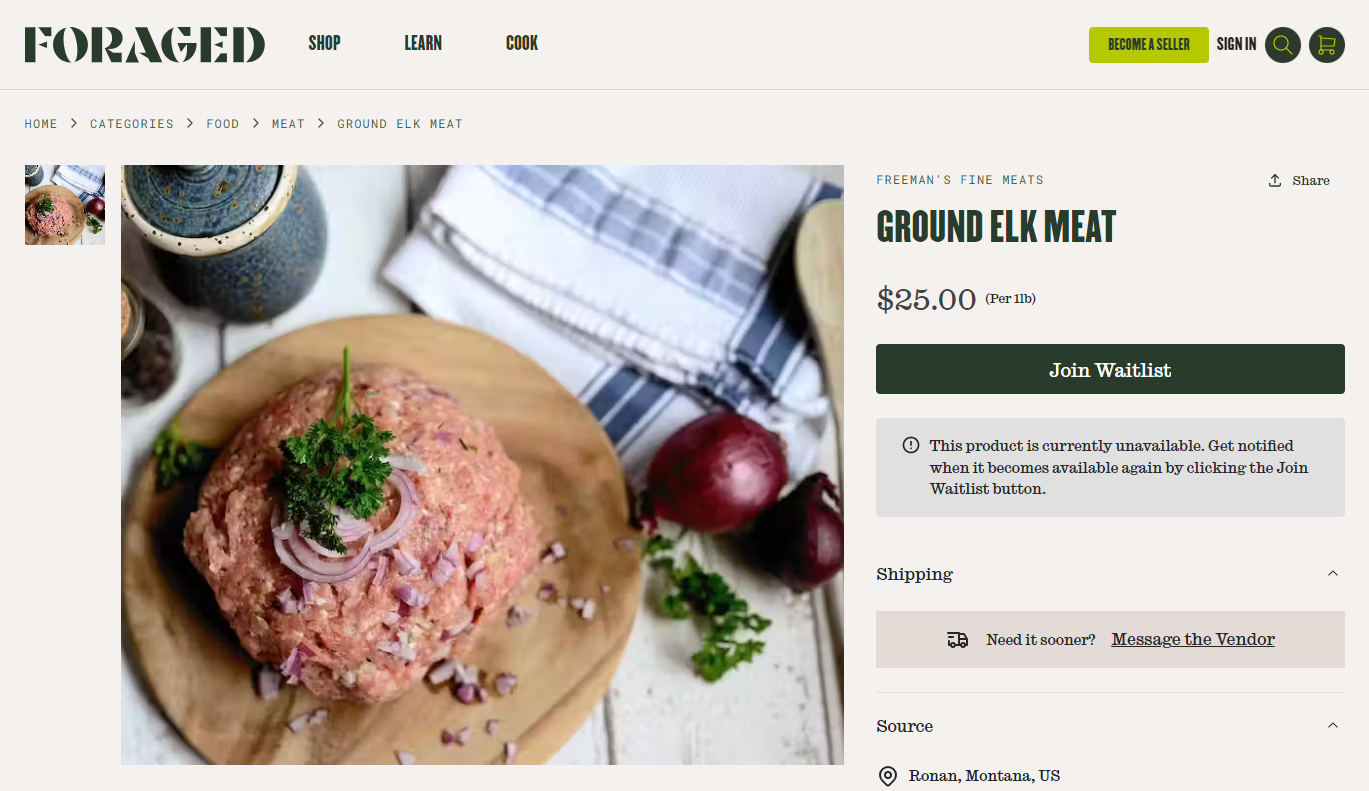1369x791 pixels.
Task: Go to Categories breadcrumb
Action: 132,124
